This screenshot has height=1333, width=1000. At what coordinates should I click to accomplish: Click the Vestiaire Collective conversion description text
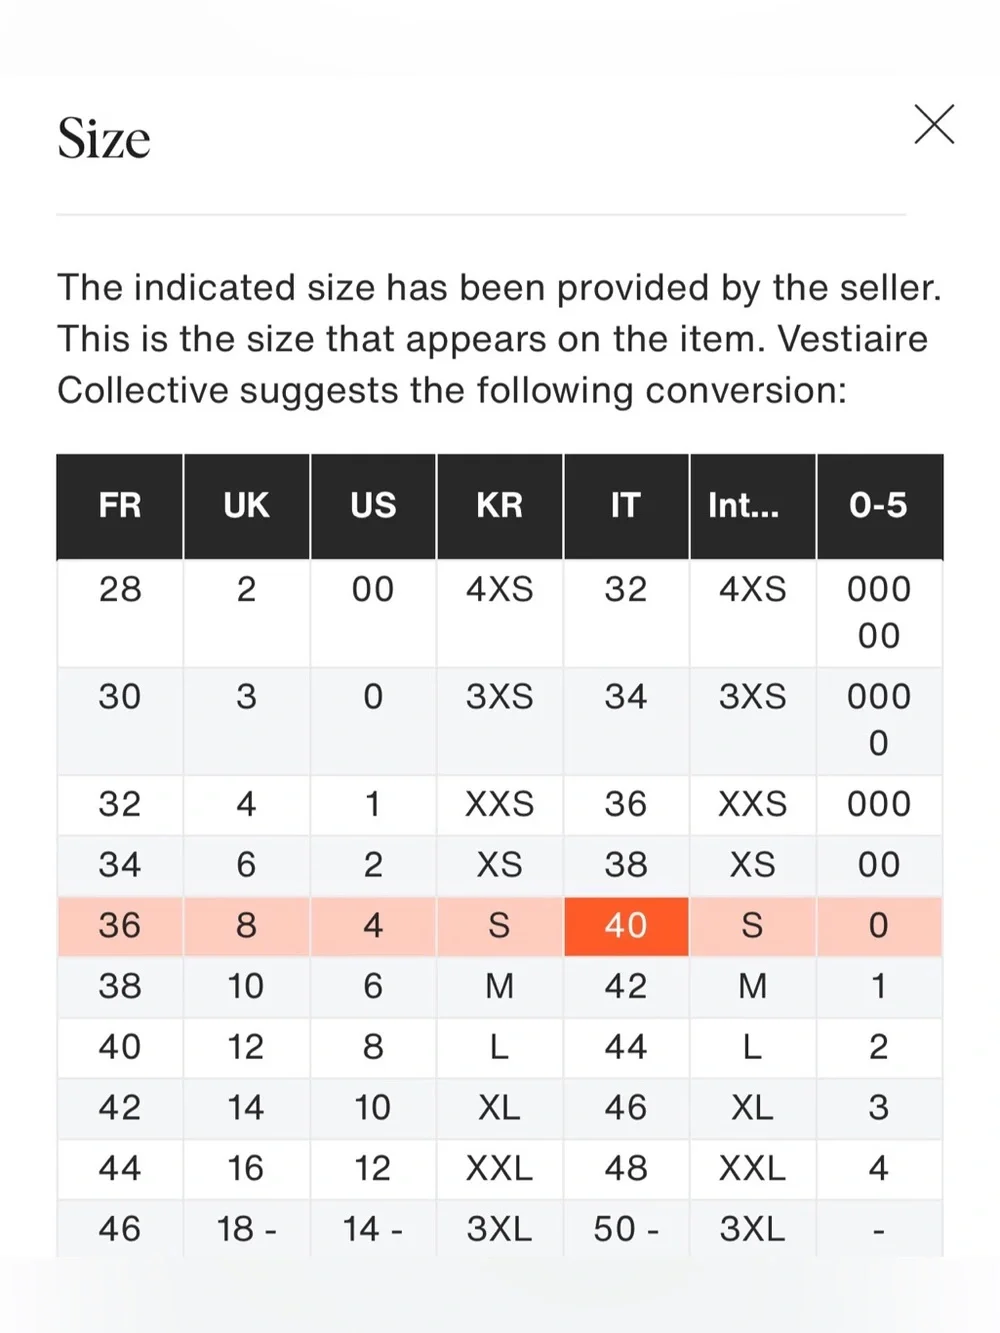[500, 339]
